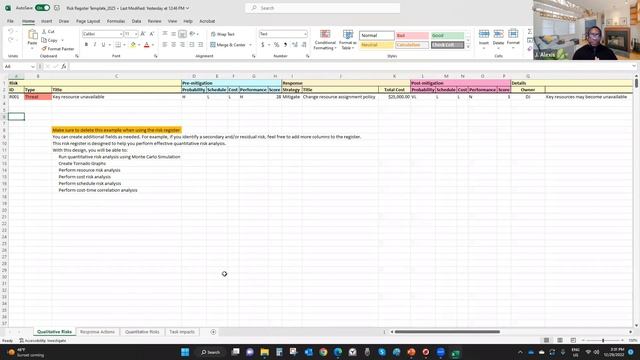Apply the Bad cell style
The height and width of the screenshot is (360, 640).
click(412, 36)
